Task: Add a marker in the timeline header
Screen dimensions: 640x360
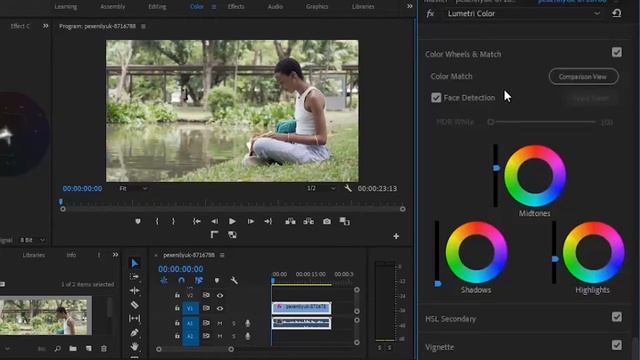Action: tap(217, 280)
